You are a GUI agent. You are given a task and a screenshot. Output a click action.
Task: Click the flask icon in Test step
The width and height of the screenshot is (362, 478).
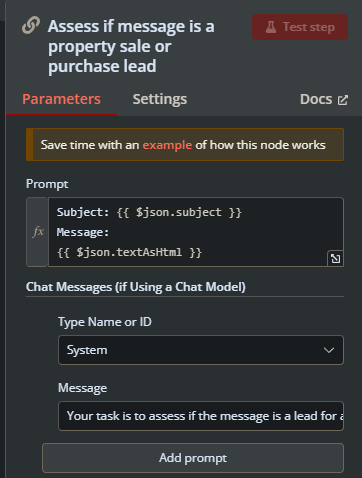tap(271, 27)
